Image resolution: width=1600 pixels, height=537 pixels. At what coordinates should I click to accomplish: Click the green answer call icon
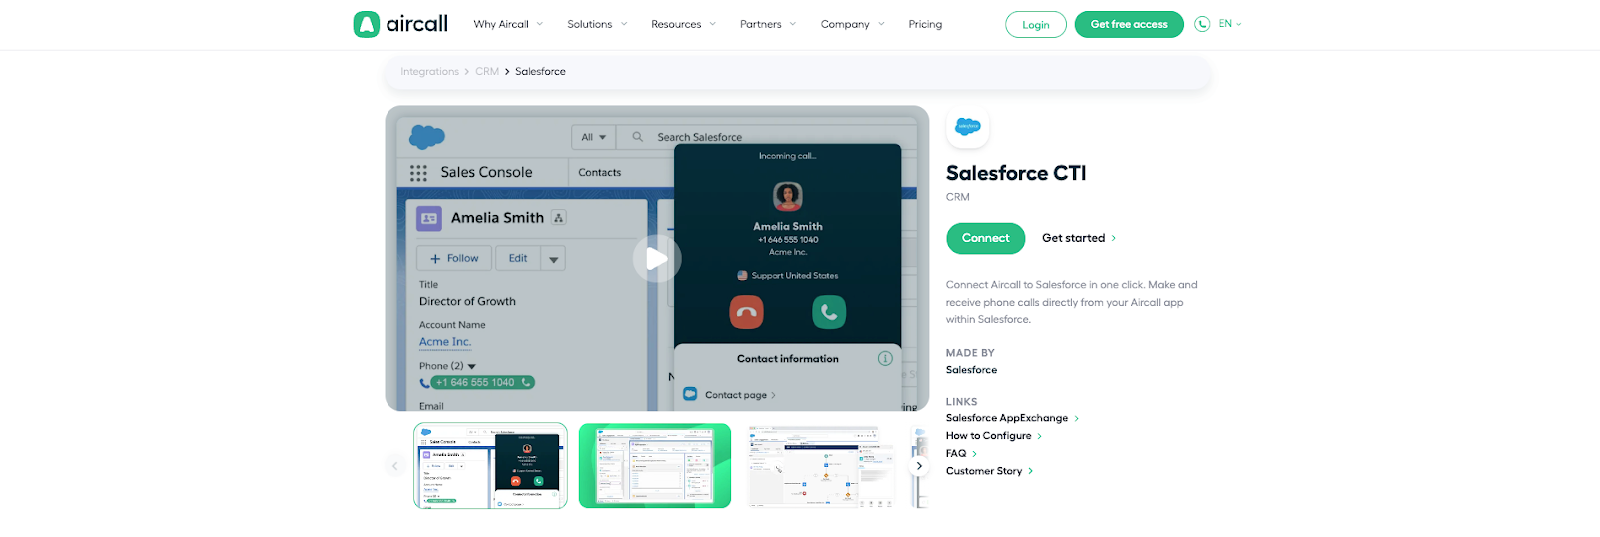point(829,312)
